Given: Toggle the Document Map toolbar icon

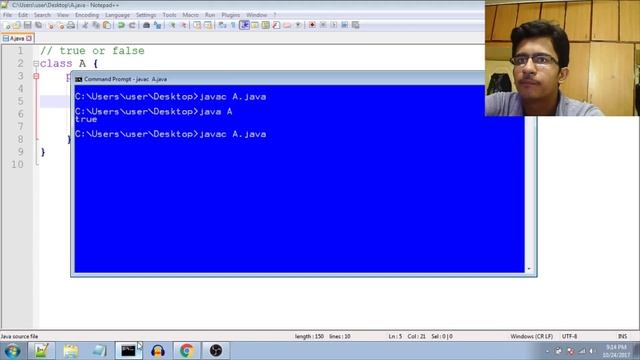Looking at the screenshot, I should pyautogui.click(x=265, y=25).
